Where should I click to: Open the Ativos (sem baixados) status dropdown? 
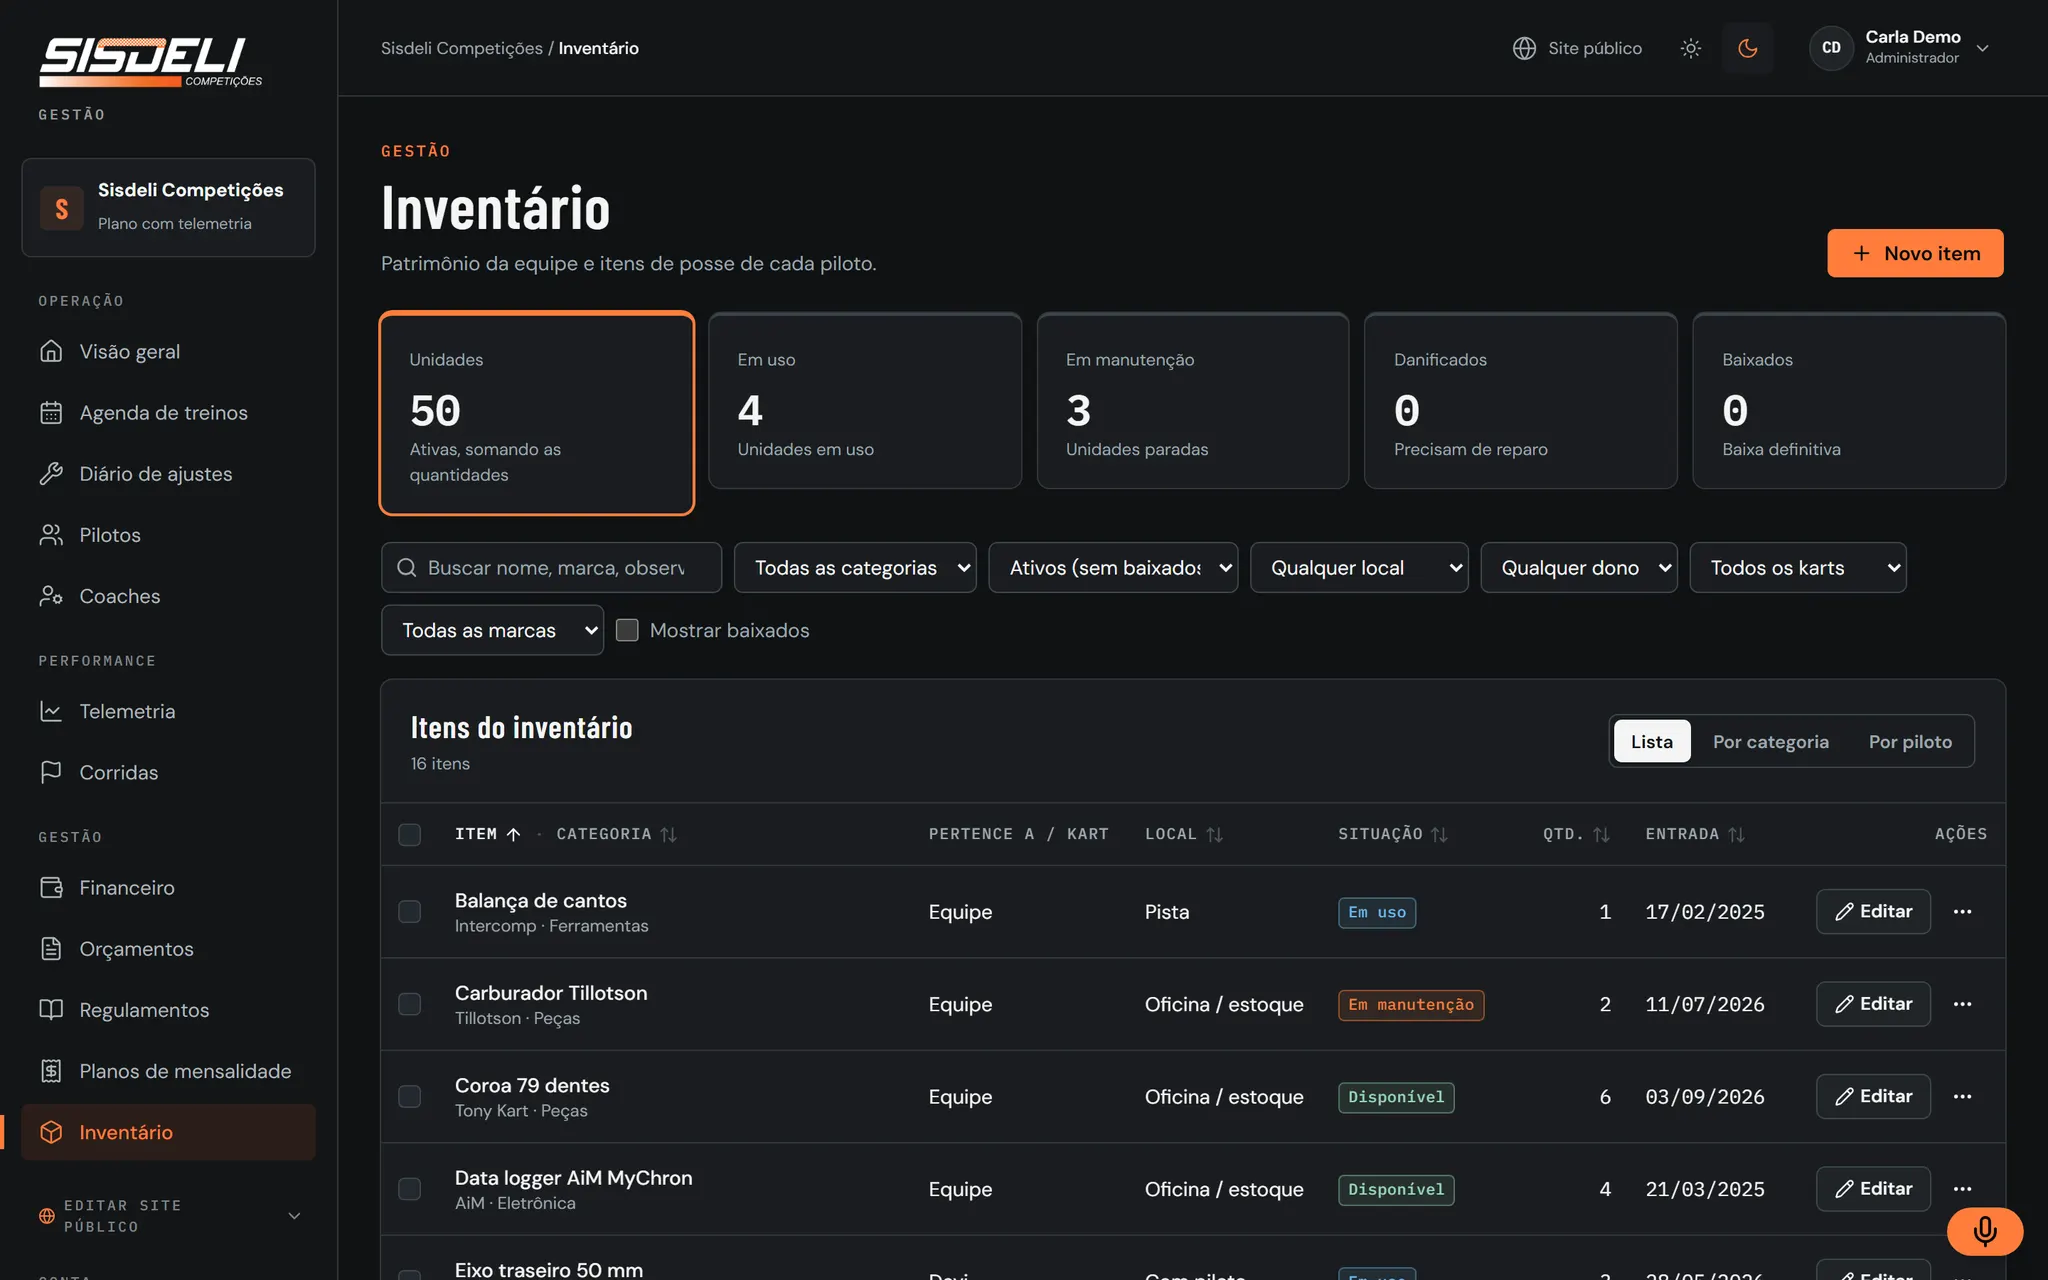[1113, 568]
